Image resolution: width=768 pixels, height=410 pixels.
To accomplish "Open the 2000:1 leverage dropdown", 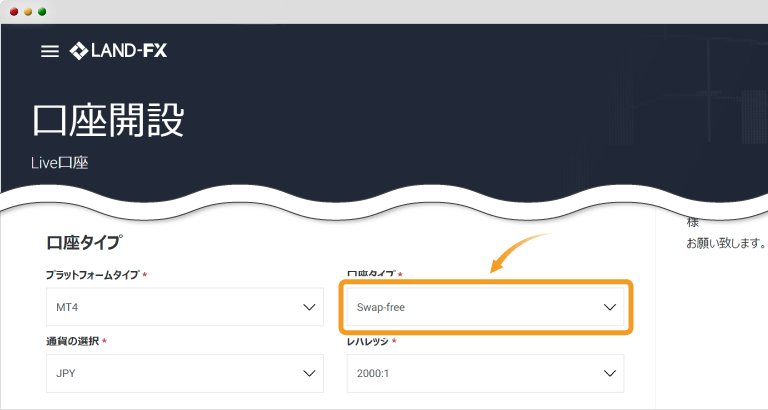I will pos(485,373).
